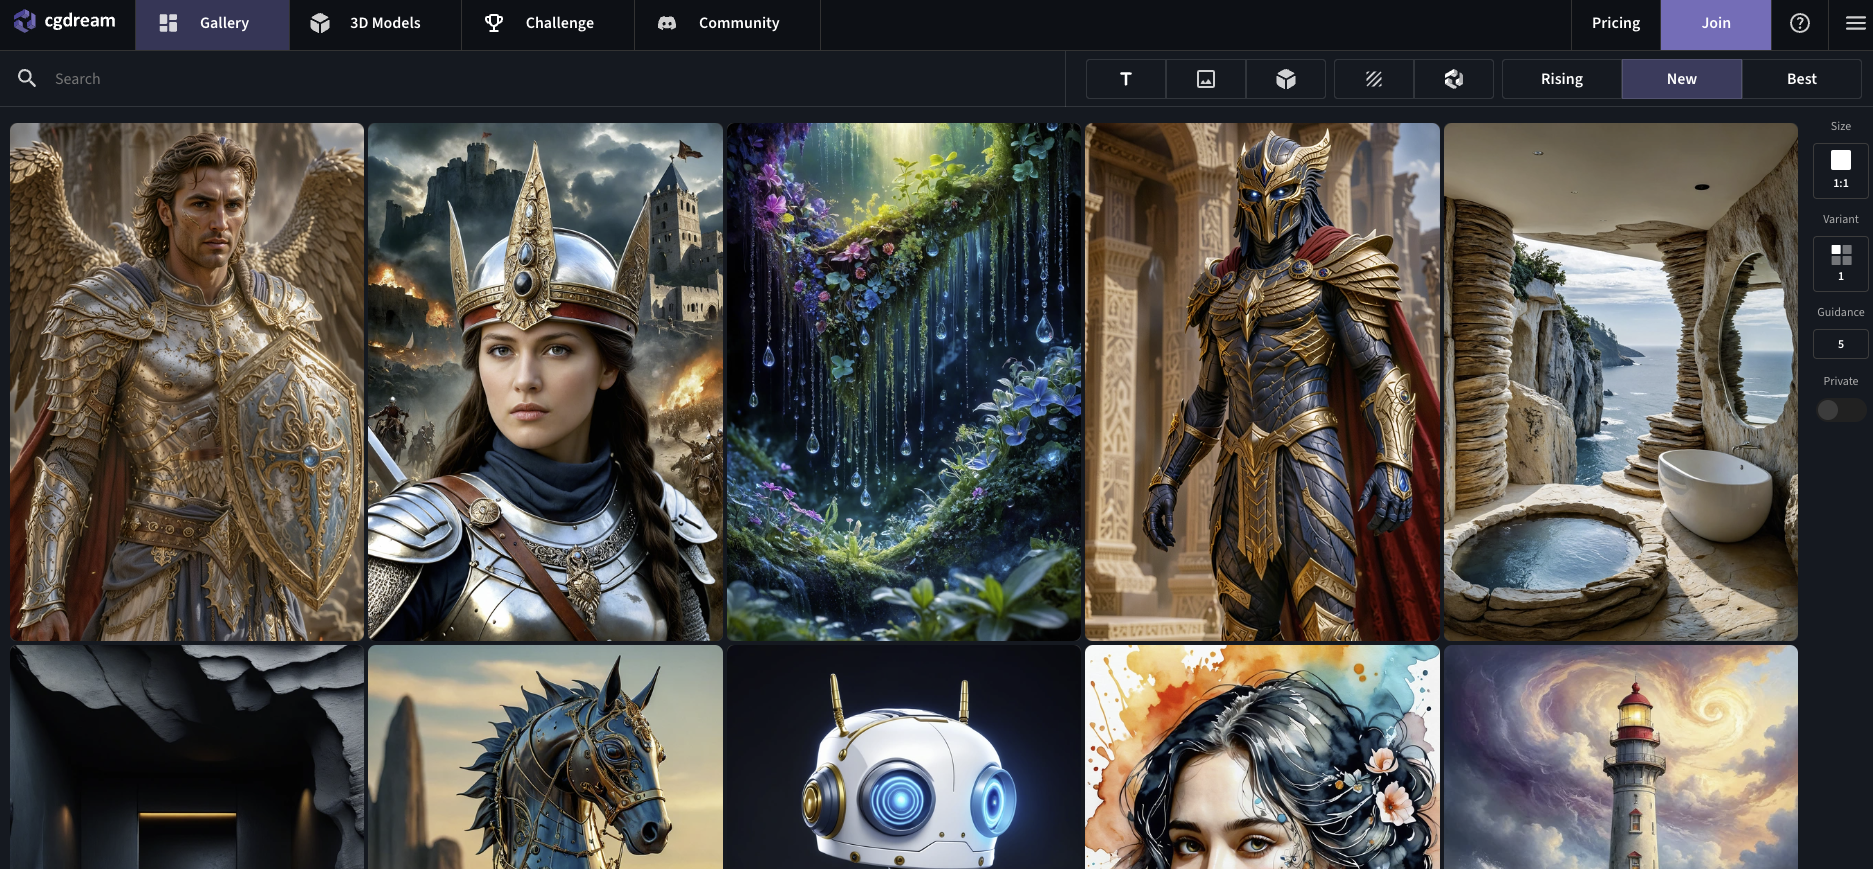Click the Community Discord icon

(667, 23)
